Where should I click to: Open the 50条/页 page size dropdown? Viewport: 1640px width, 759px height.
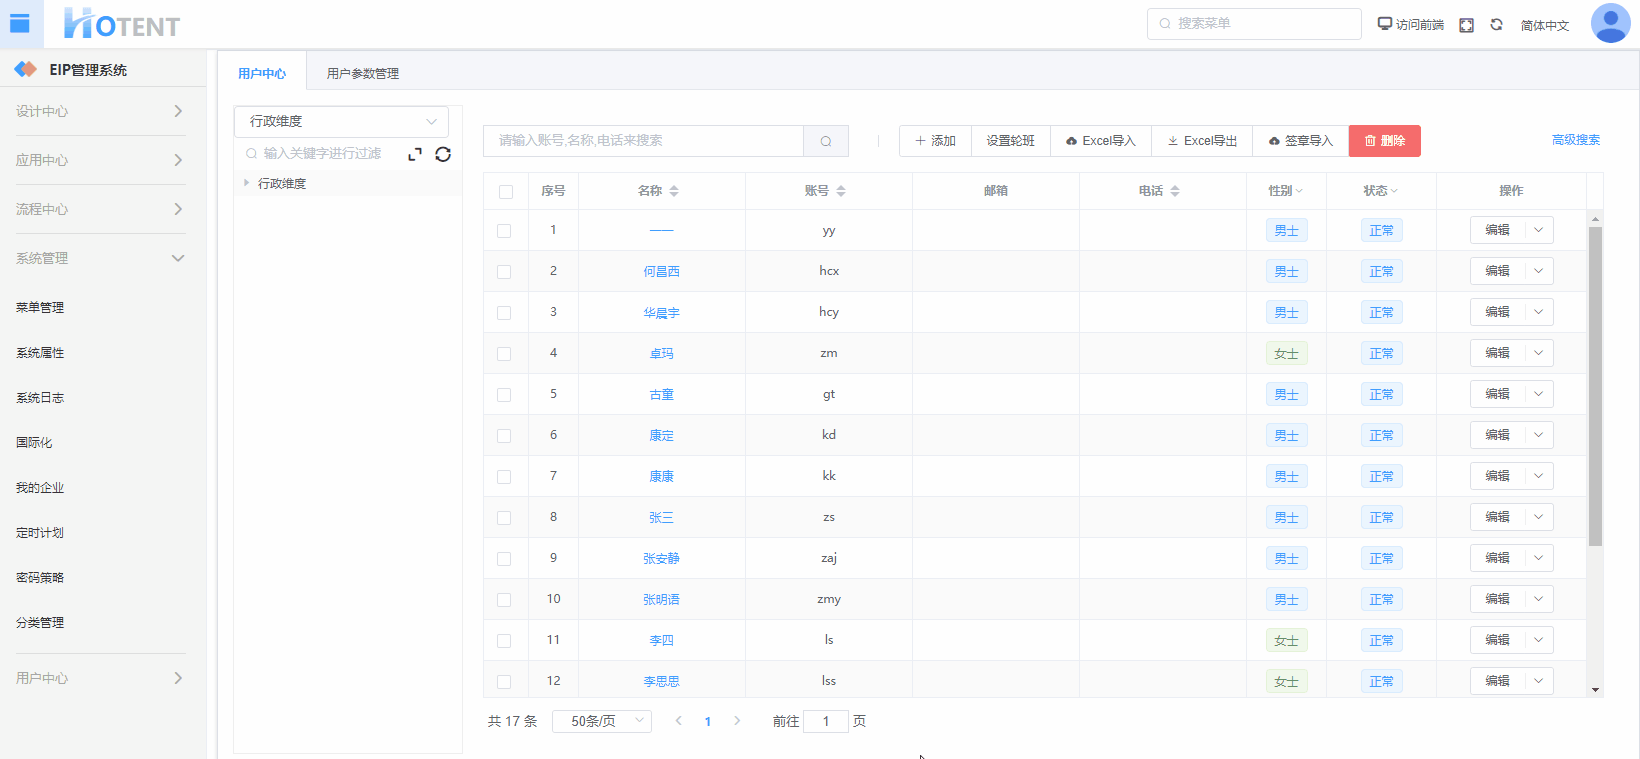click(x=601, y=721)
